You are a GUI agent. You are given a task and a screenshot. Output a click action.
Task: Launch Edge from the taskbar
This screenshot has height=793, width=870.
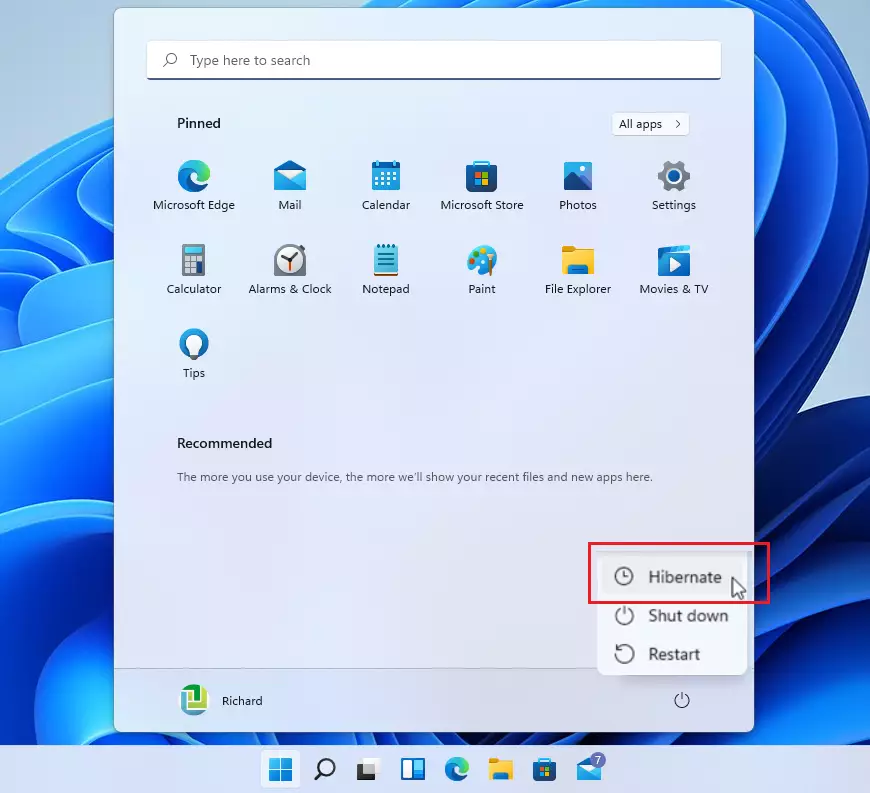[x=457, y=769]
